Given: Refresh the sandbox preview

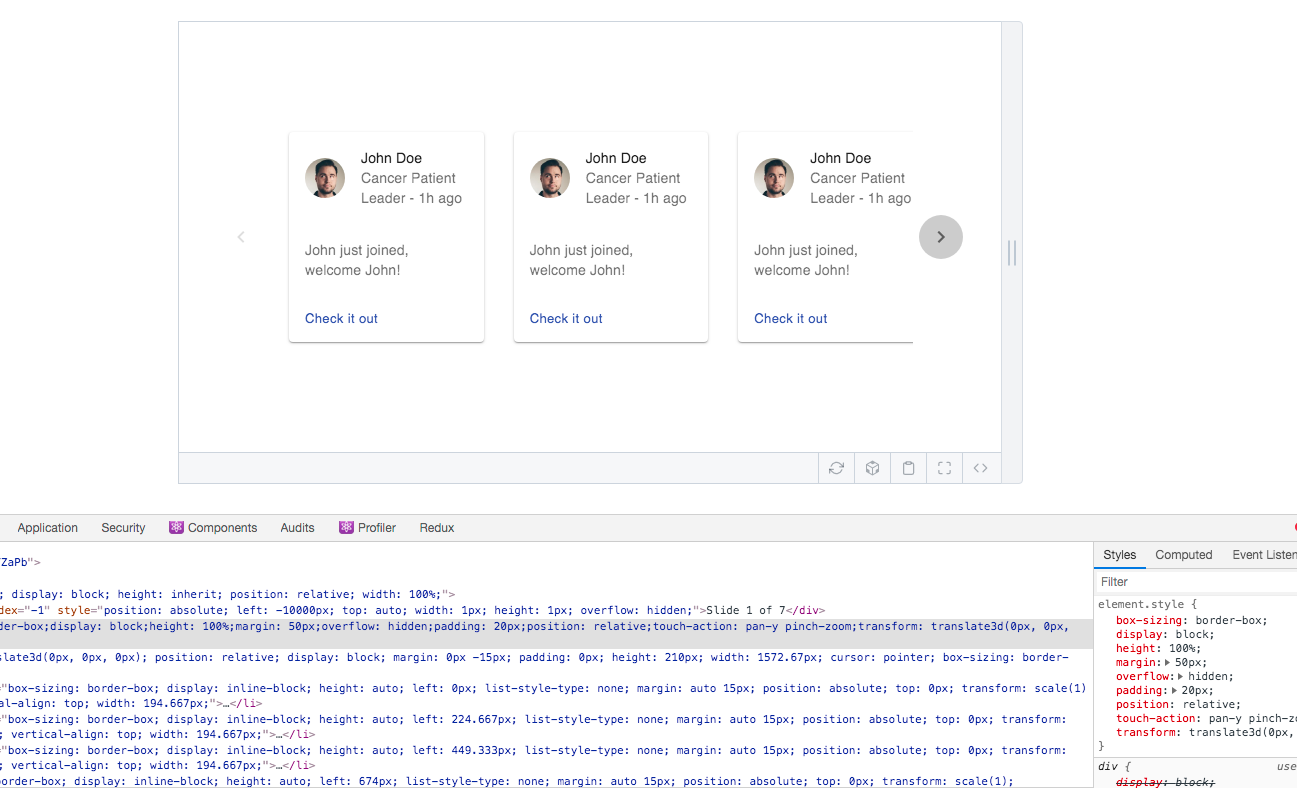Looking at the screenshot, I should coord(836,467).
